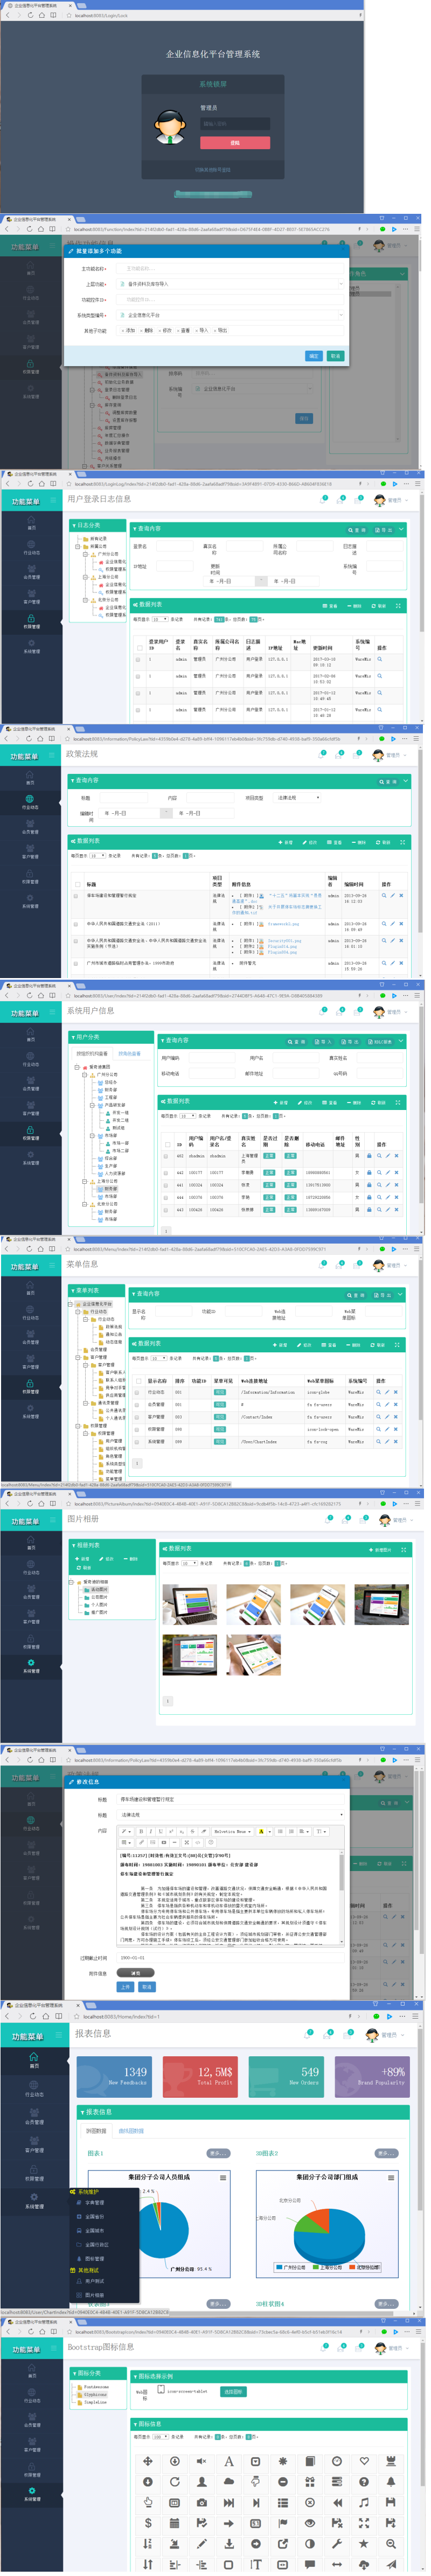The image size is (431, 2576).
Task: Select the cloud icon in Bootstrap icon grid
Action: [x=229, y=2482]
